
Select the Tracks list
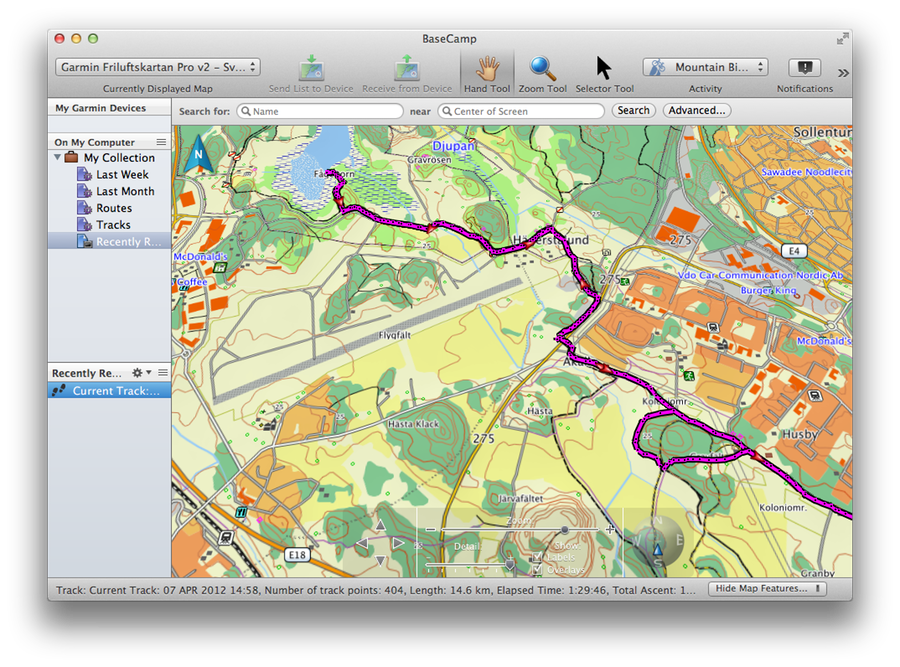[x=113, y=225]
